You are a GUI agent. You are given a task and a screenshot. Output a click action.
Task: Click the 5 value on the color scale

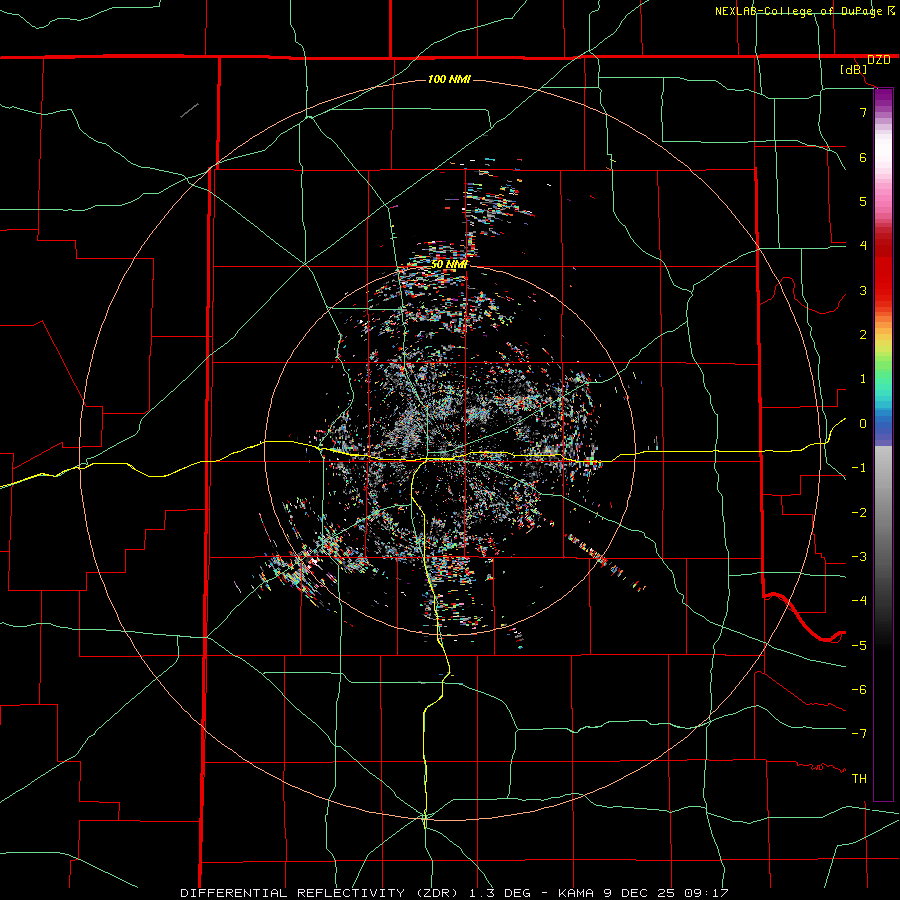pos(863,201)
